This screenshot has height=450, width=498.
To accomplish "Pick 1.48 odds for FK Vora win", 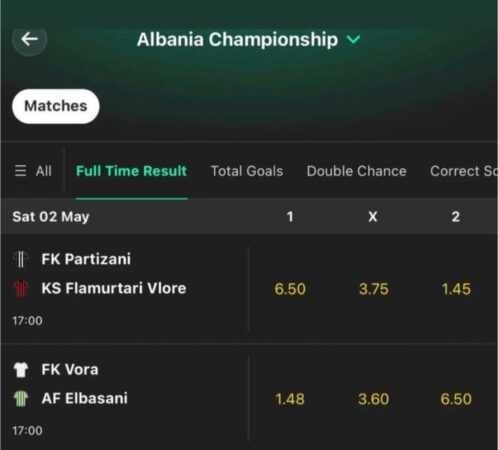I will 290,399.
